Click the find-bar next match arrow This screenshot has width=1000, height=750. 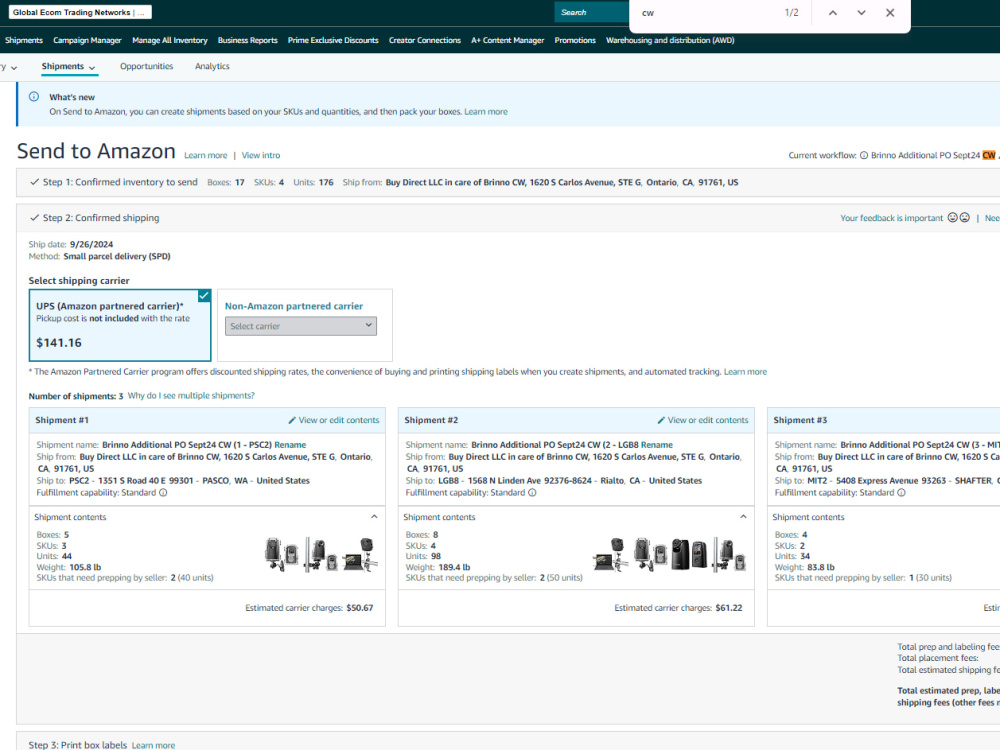pyautogui.click(x=861, y=13)
